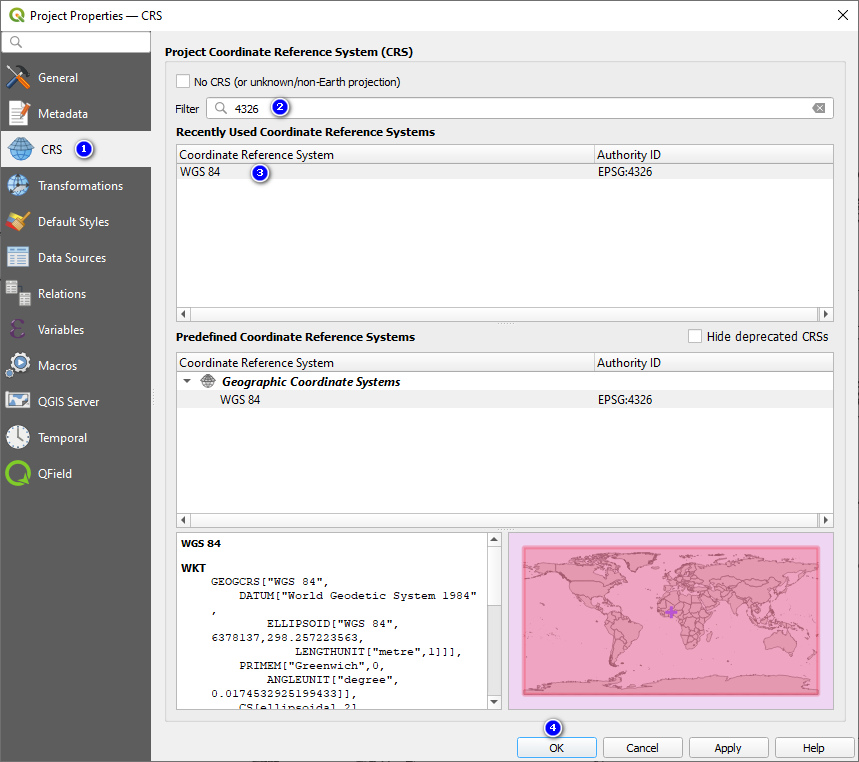Sort predefined list by Authority ID header
The height and width of the screenshot is (762, 859).
[x=714, y=363]
